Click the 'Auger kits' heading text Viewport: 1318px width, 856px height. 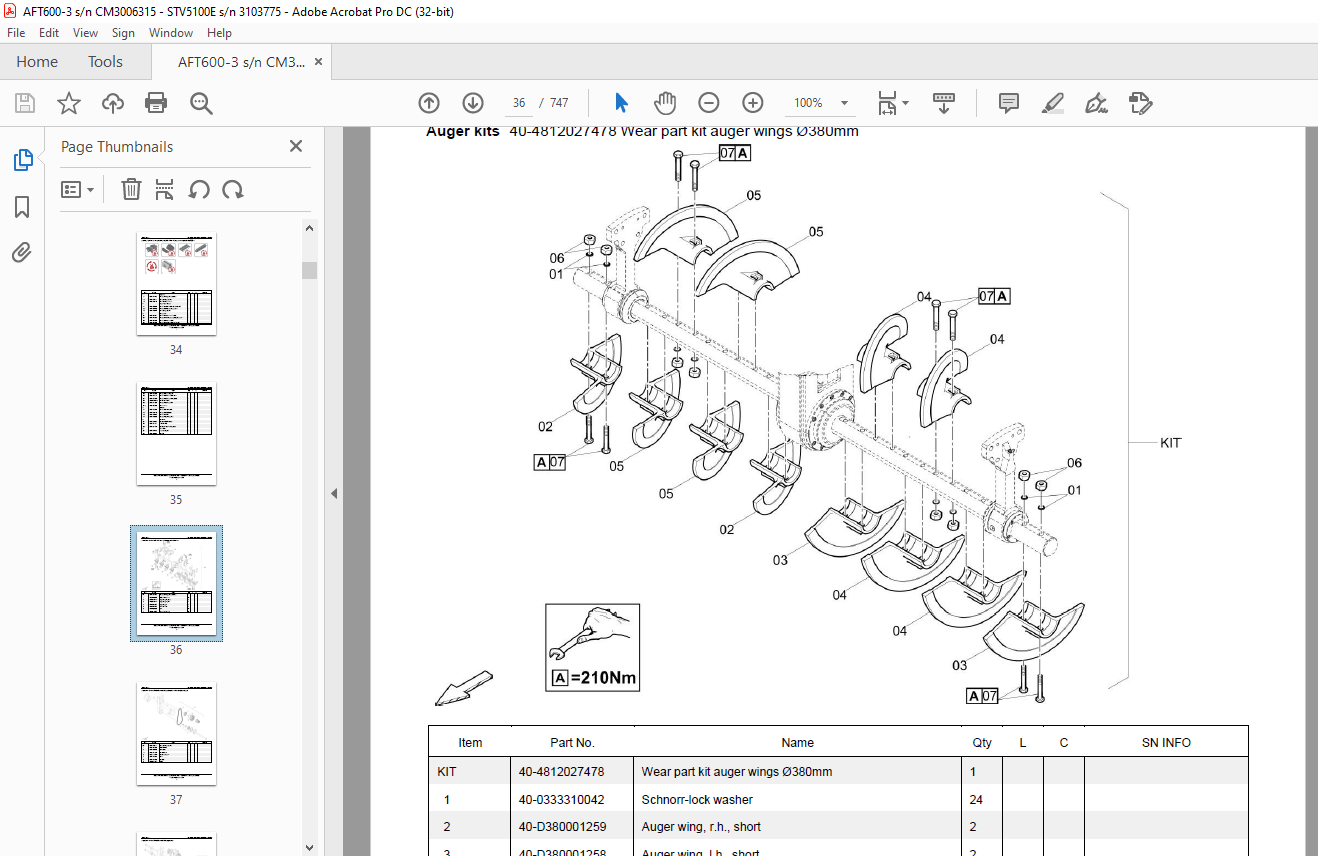[x=462, y=131]
